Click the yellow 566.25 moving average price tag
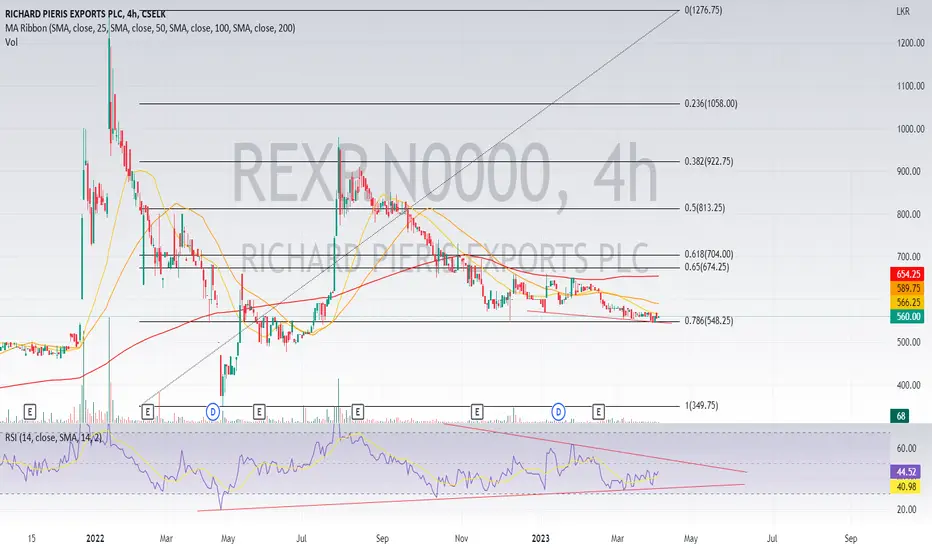932x550 pixels. click(x=907, y=303)
